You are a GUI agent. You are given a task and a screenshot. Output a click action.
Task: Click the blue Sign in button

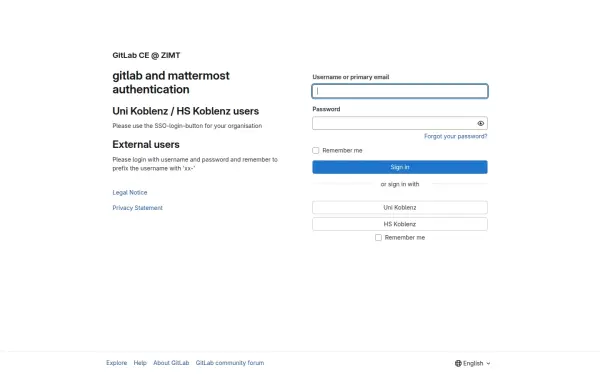click(x=400, y=167)
